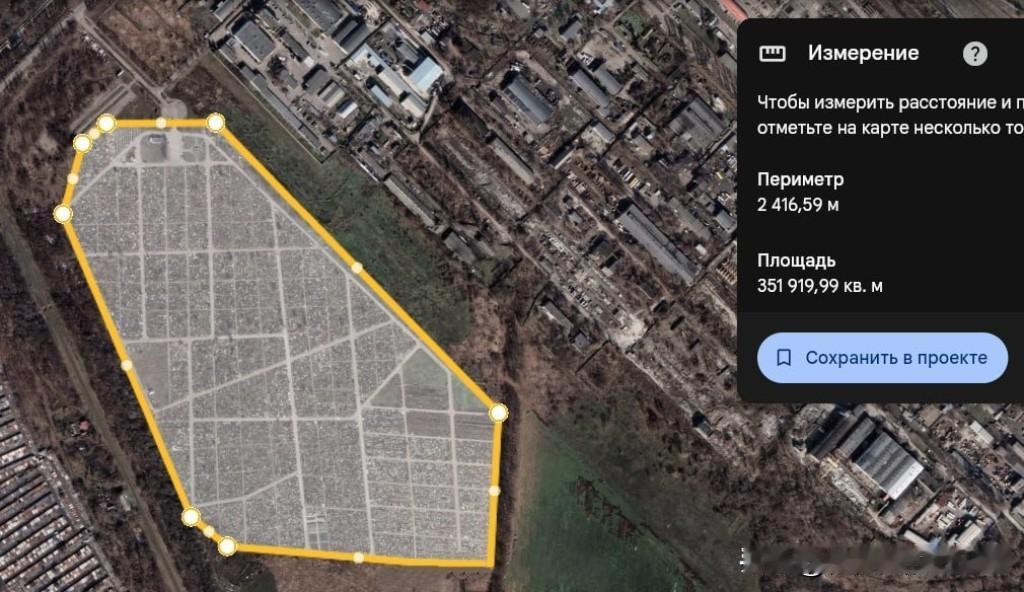Click the vertex at the lower end of the long southwest edge
Screen dimensions: 1024x592
coord(190,517)
